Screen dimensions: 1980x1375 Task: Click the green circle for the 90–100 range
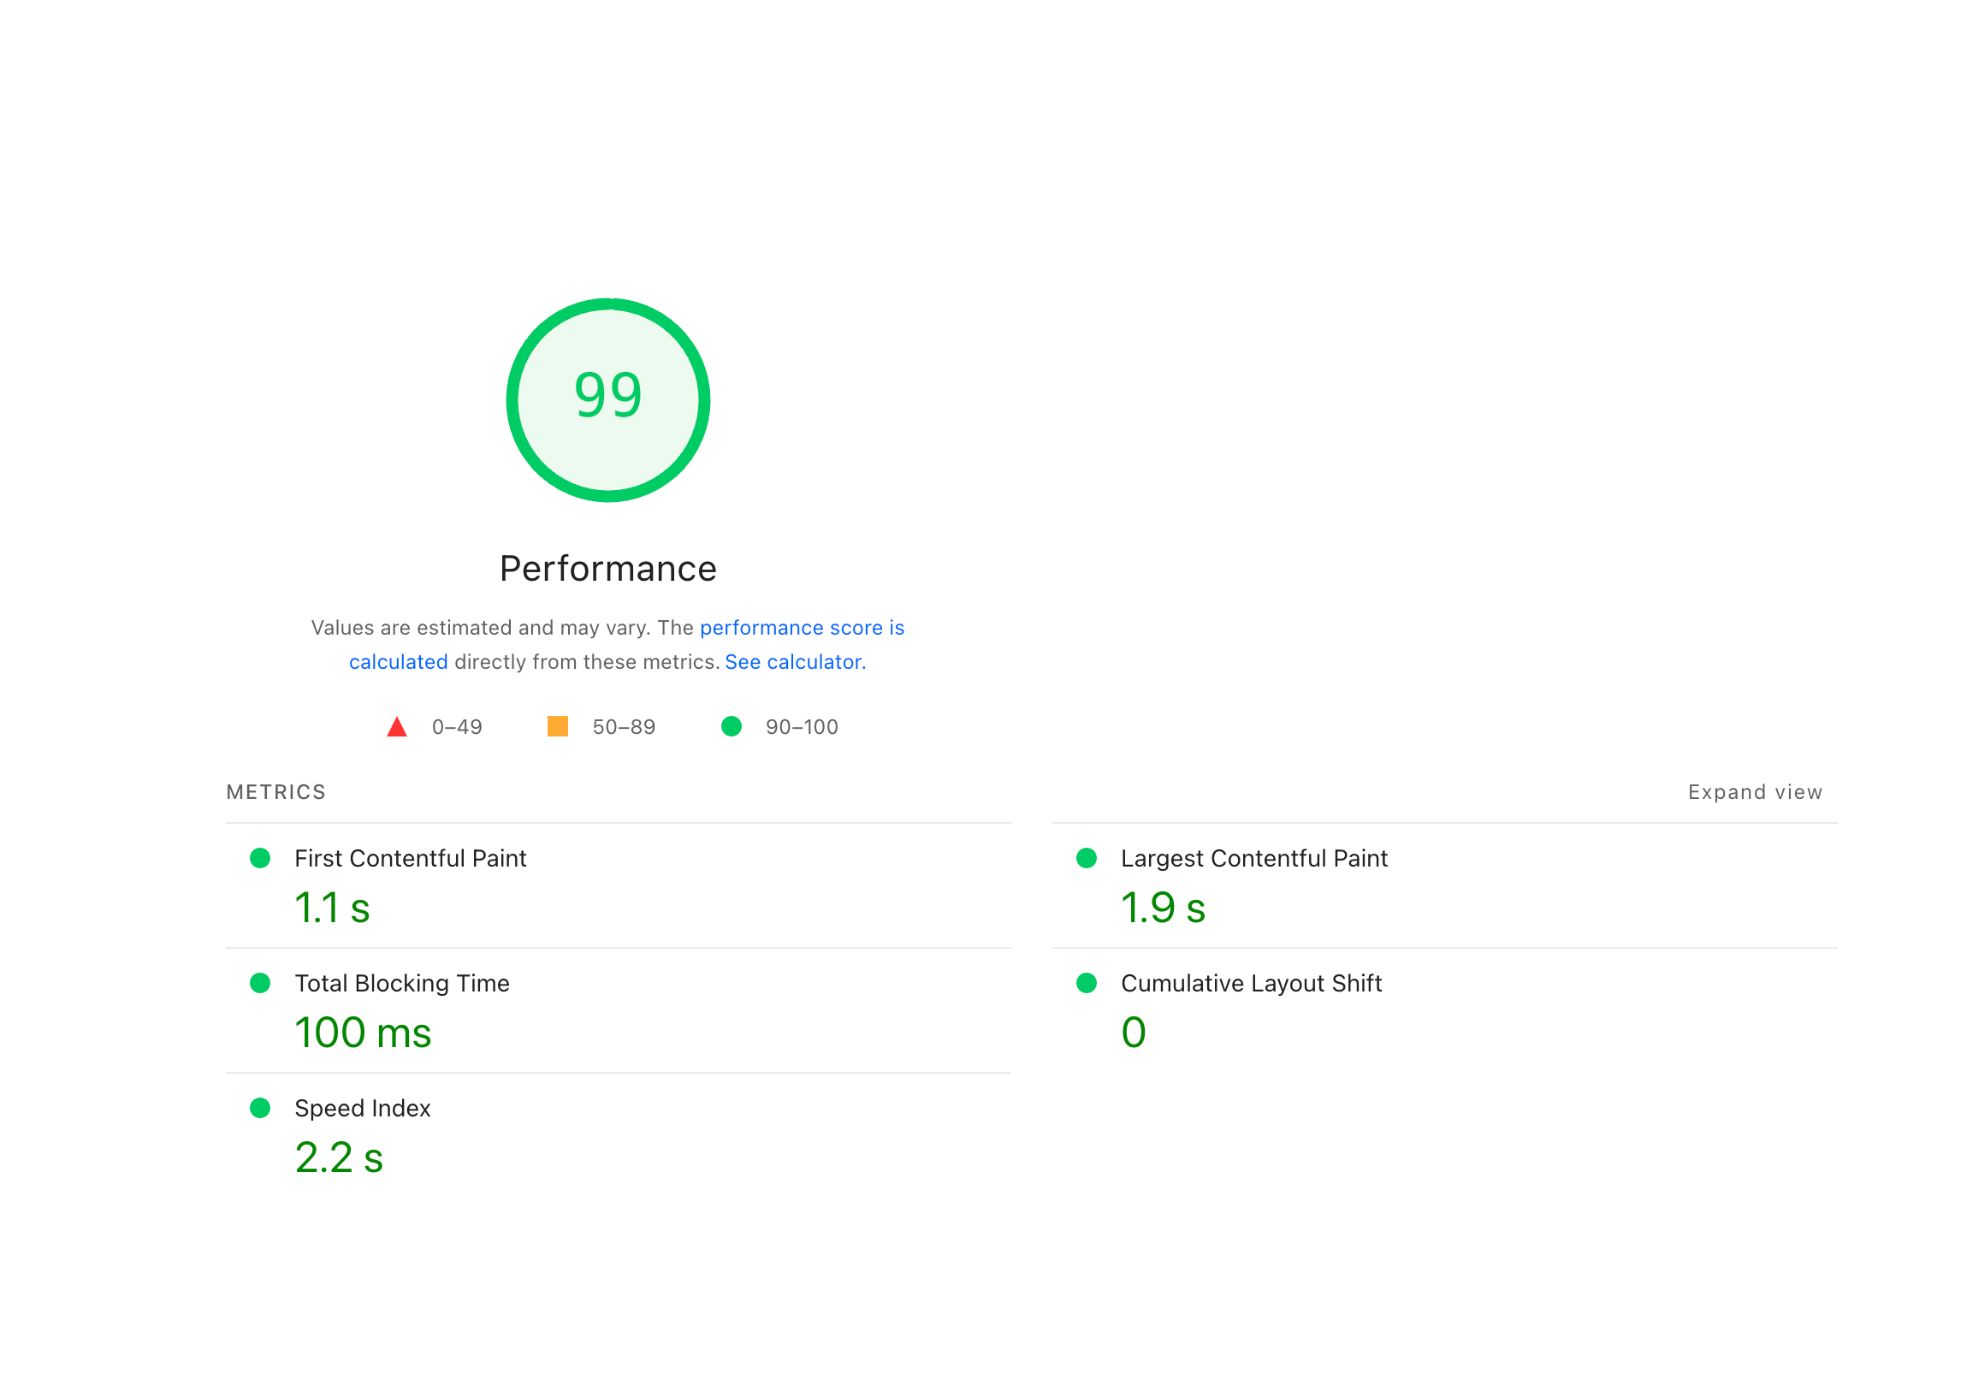point(733,726)
